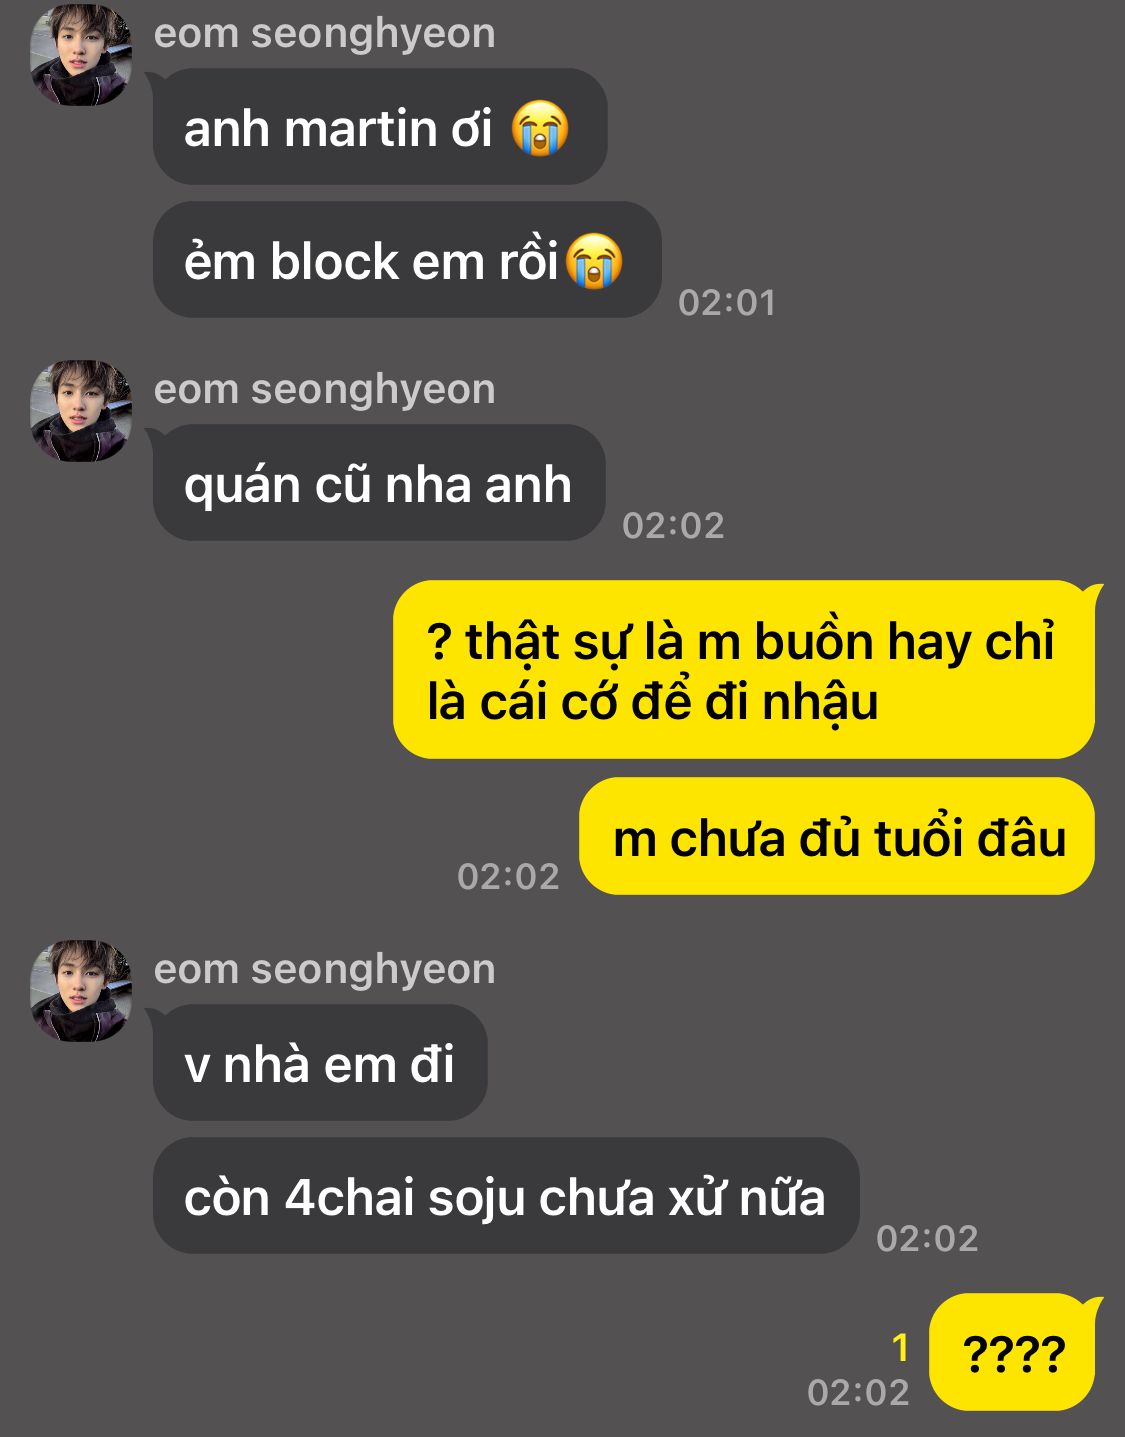
Task: Select the 'v nhà em đi' bubble
Action: pos(320,1063)
